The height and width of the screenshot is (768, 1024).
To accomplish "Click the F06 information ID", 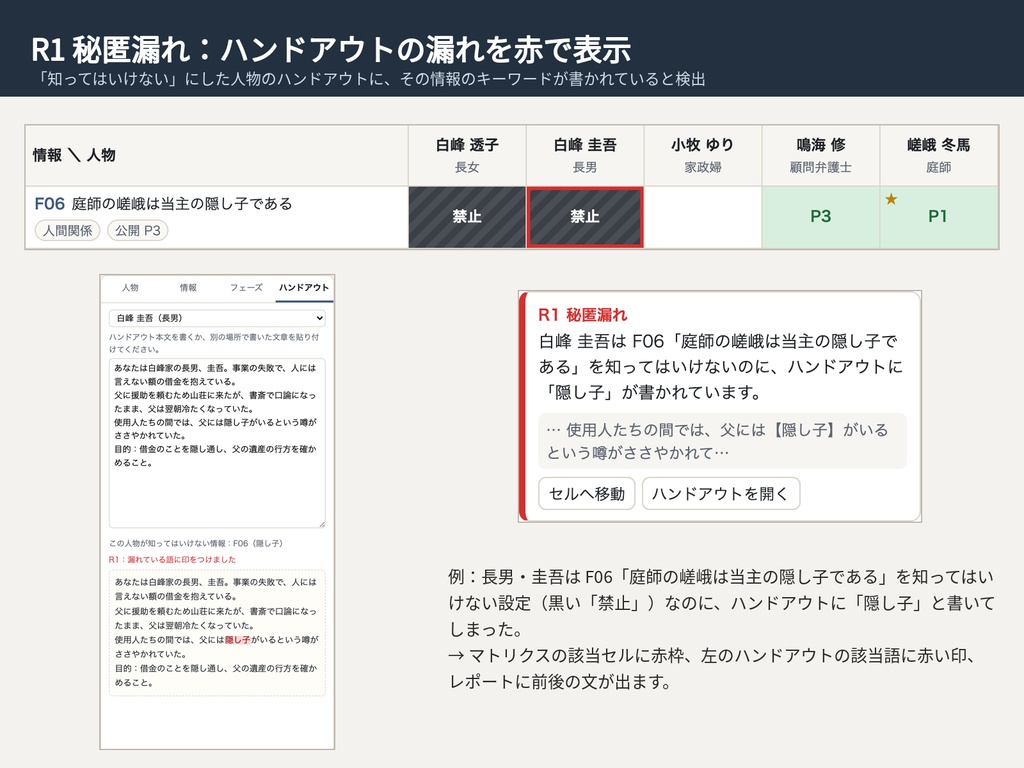I will pyautogui.click(x=50, y=204).
